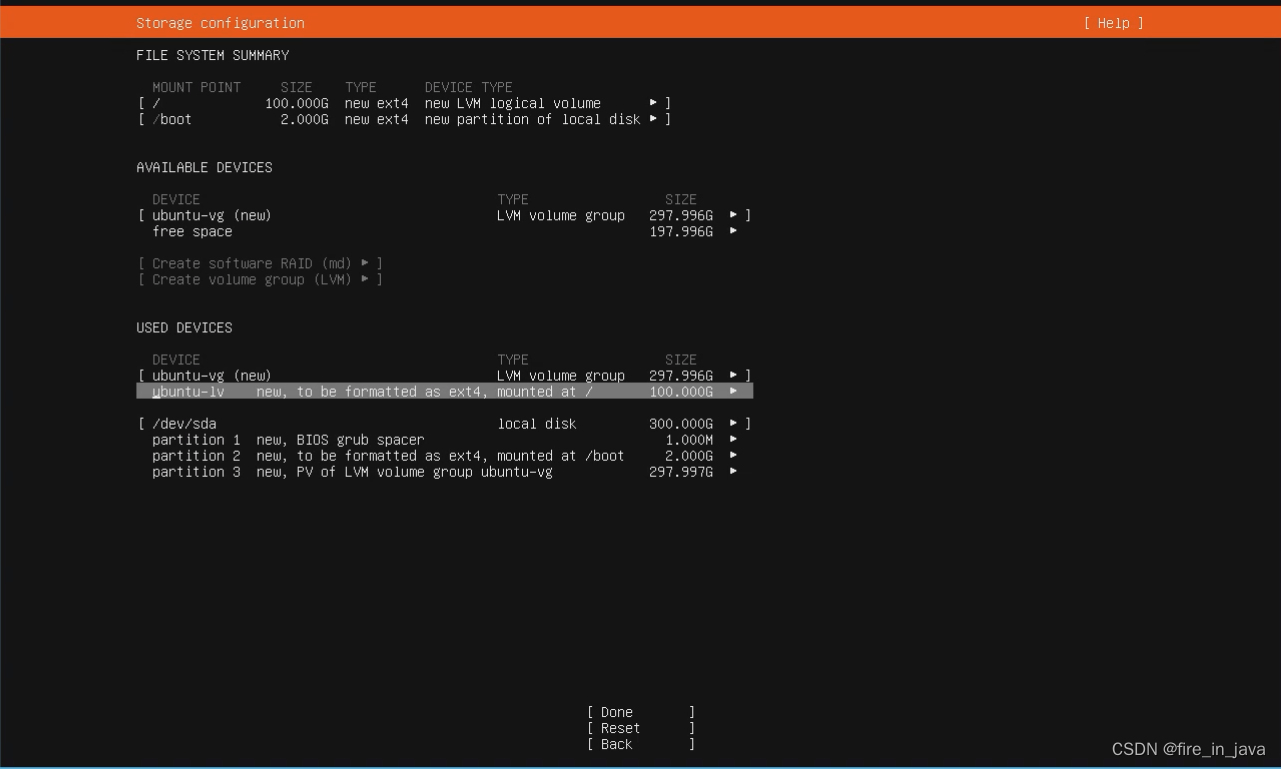1281x769 pixels.
Task: Select partition 2 mounted at /boot
Action: point(445,455)
